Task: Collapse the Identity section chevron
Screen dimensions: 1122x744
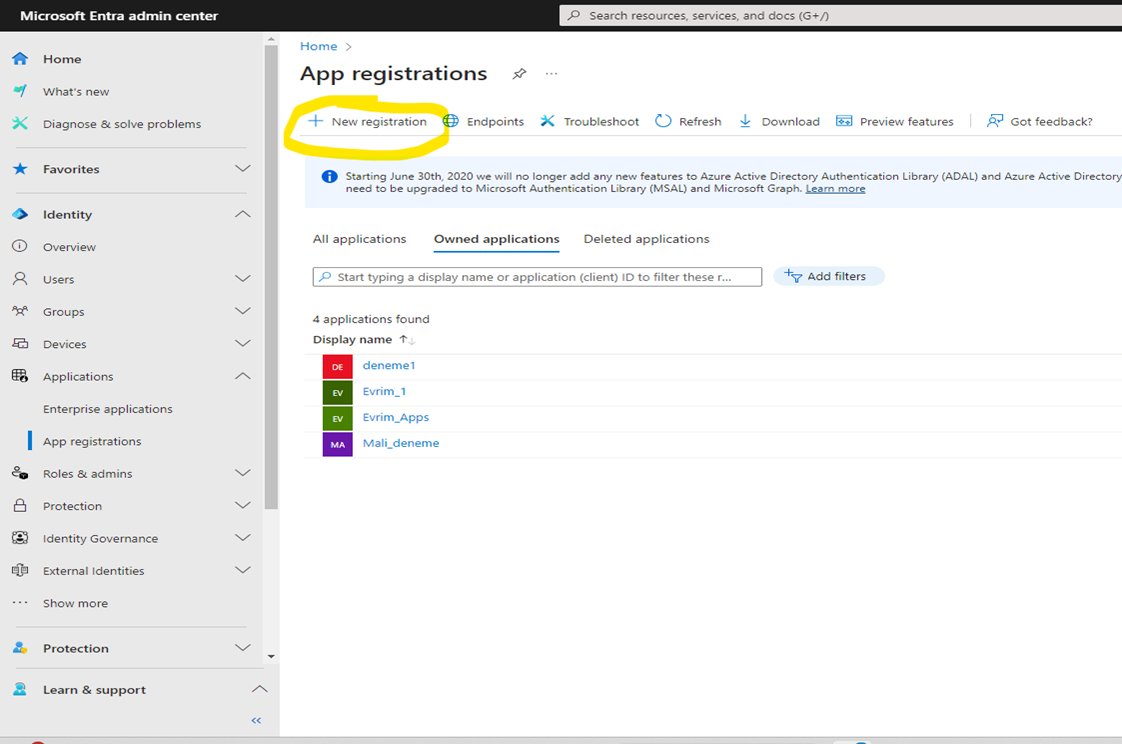Action: click(243, 214)
